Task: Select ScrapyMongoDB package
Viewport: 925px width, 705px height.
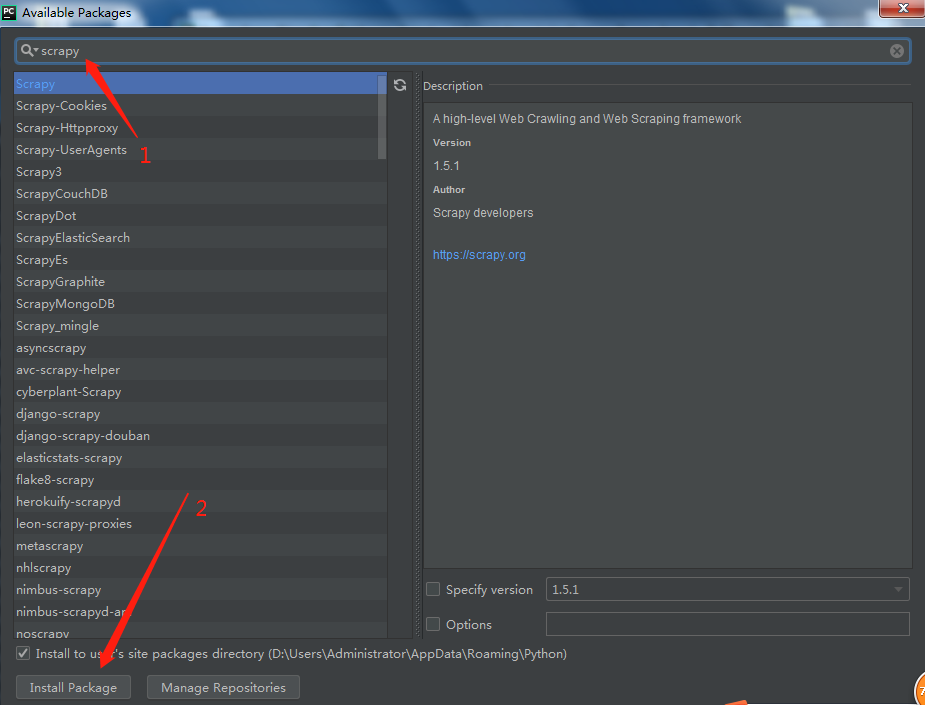Action: 200,304
